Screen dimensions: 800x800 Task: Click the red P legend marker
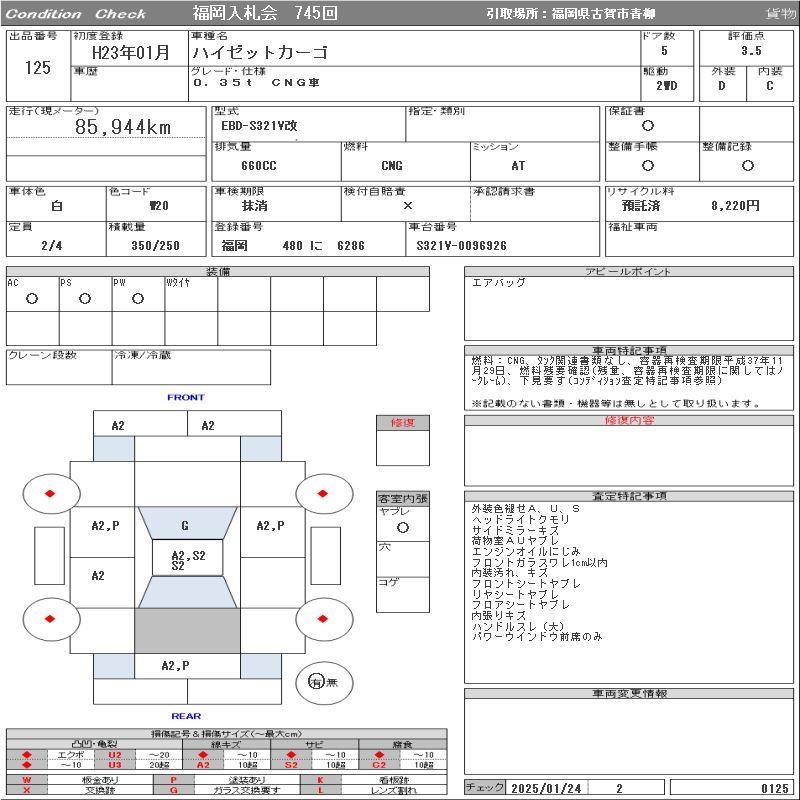pyautogui.click(x=173, y=780)
